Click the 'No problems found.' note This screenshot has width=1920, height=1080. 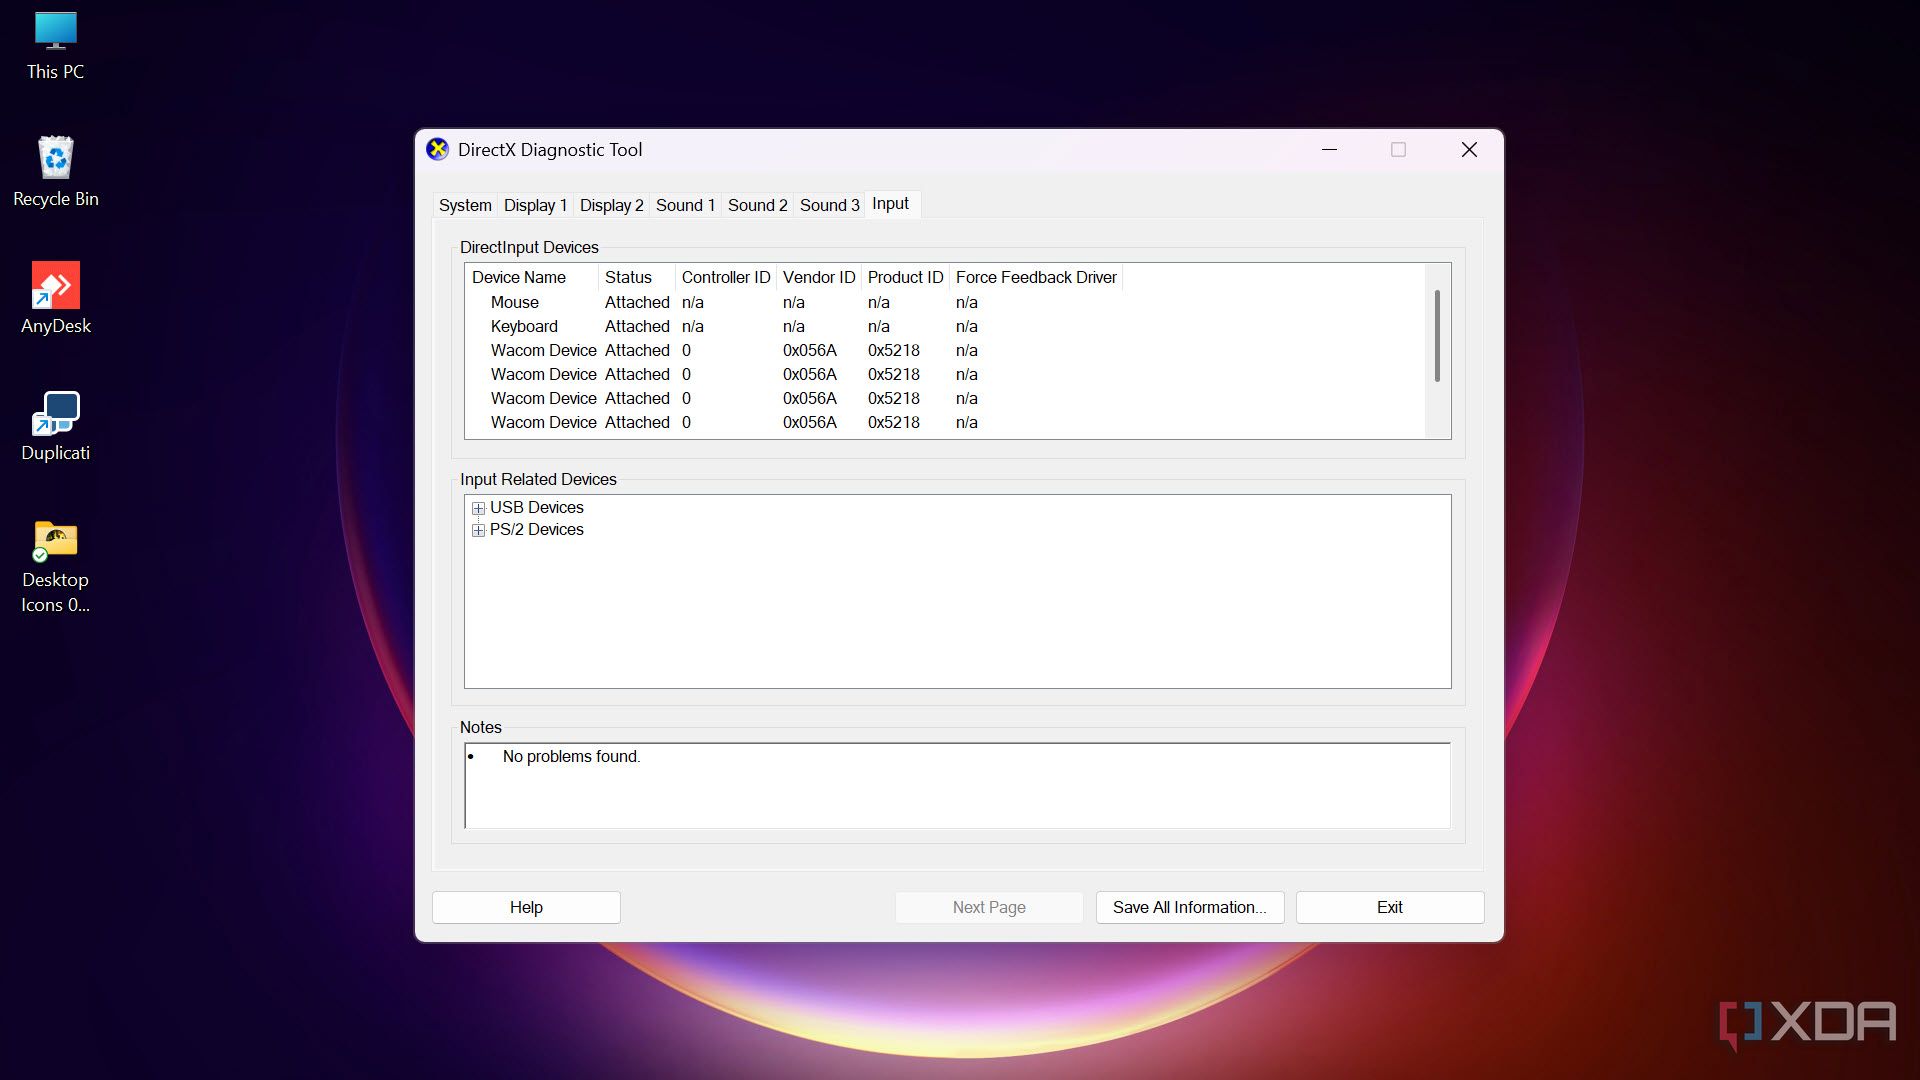coord(571,757)
